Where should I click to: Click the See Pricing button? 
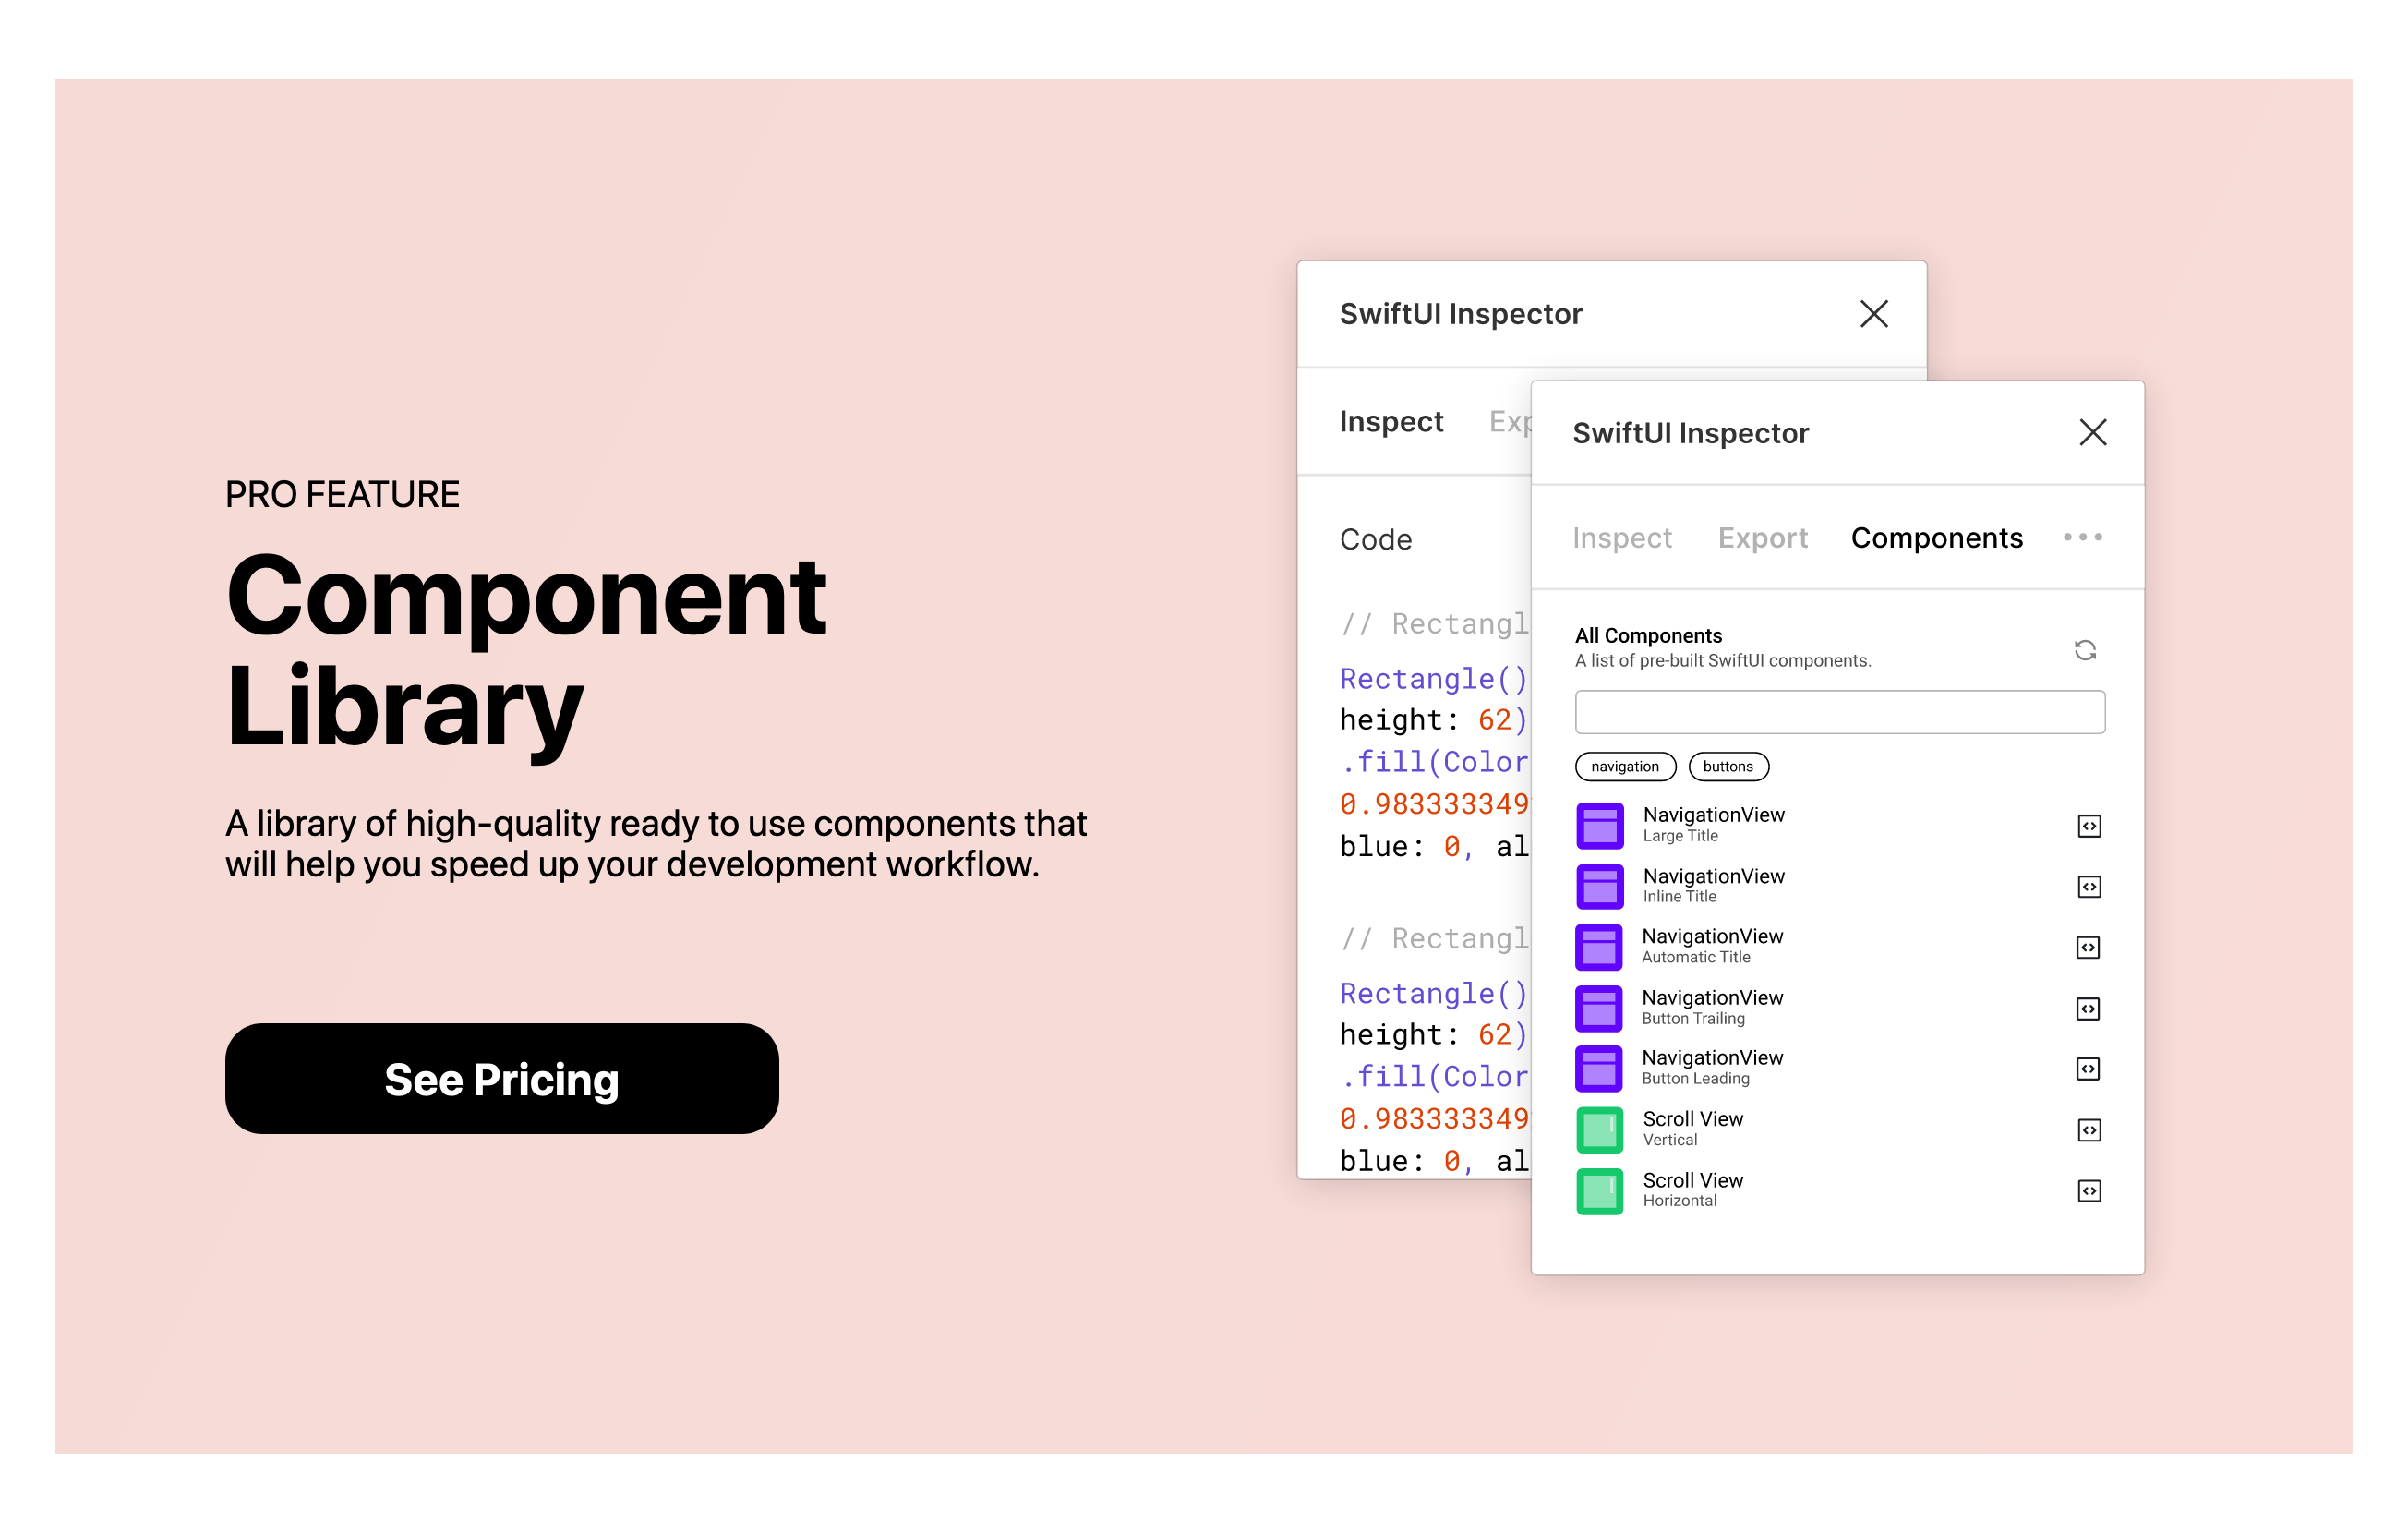point(501,1078)
